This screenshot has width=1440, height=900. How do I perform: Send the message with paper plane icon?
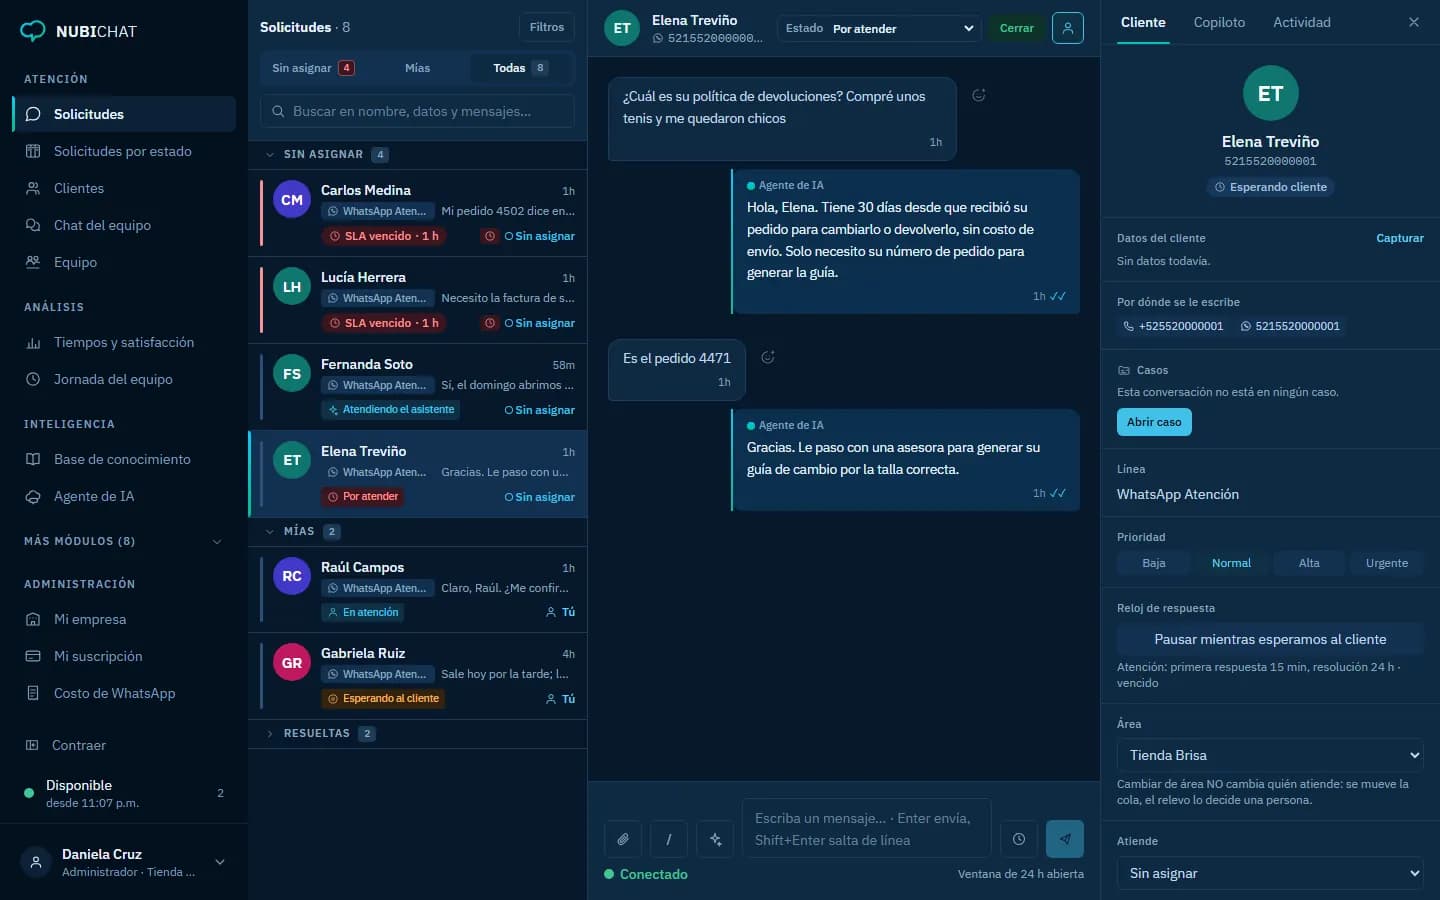pos(1065,839)
